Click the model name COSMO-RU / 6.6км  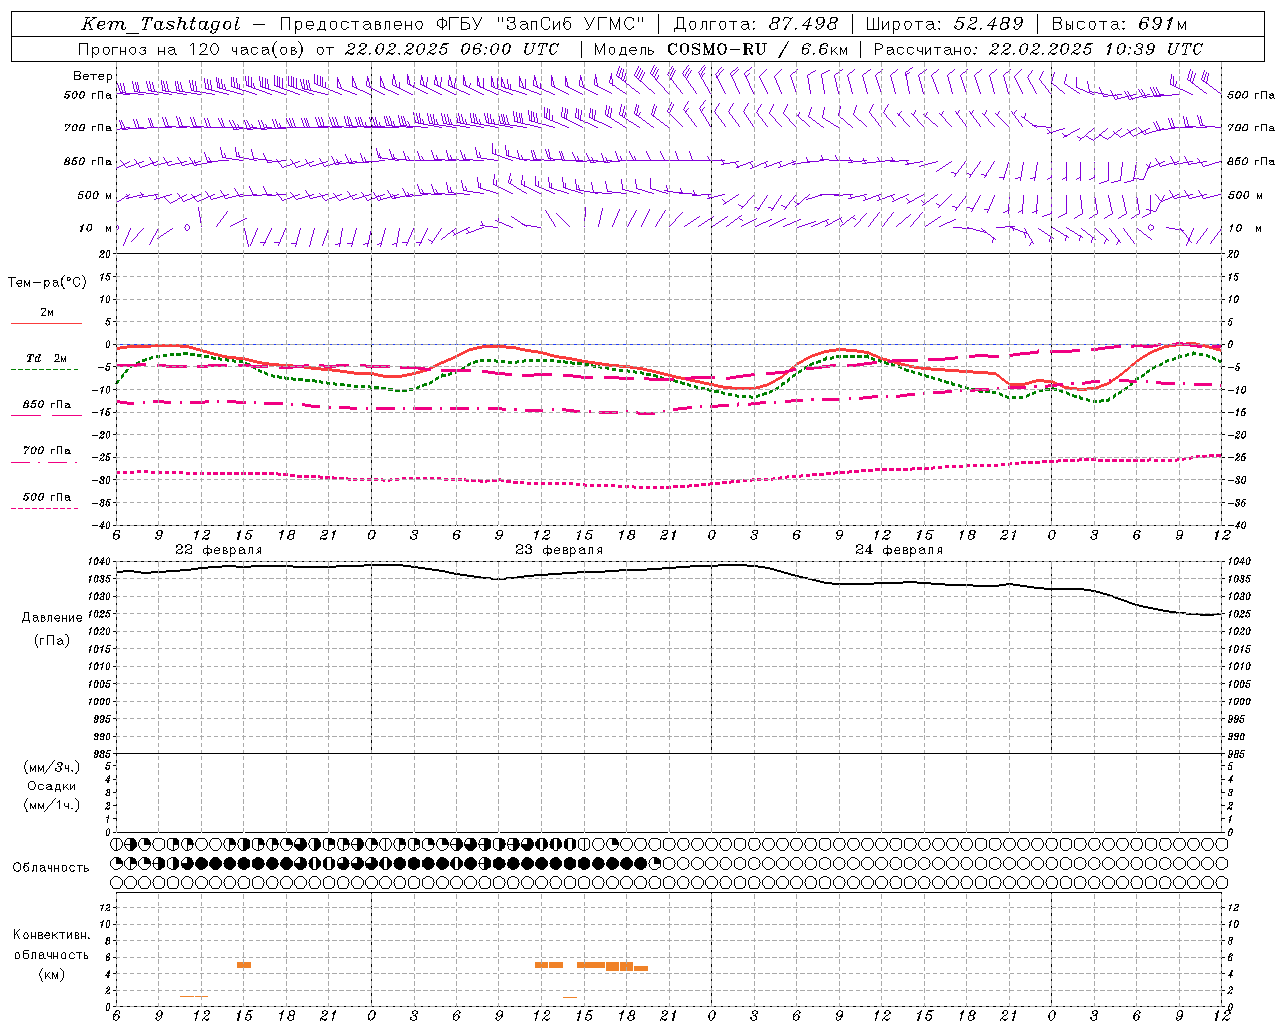pos(757,49)
